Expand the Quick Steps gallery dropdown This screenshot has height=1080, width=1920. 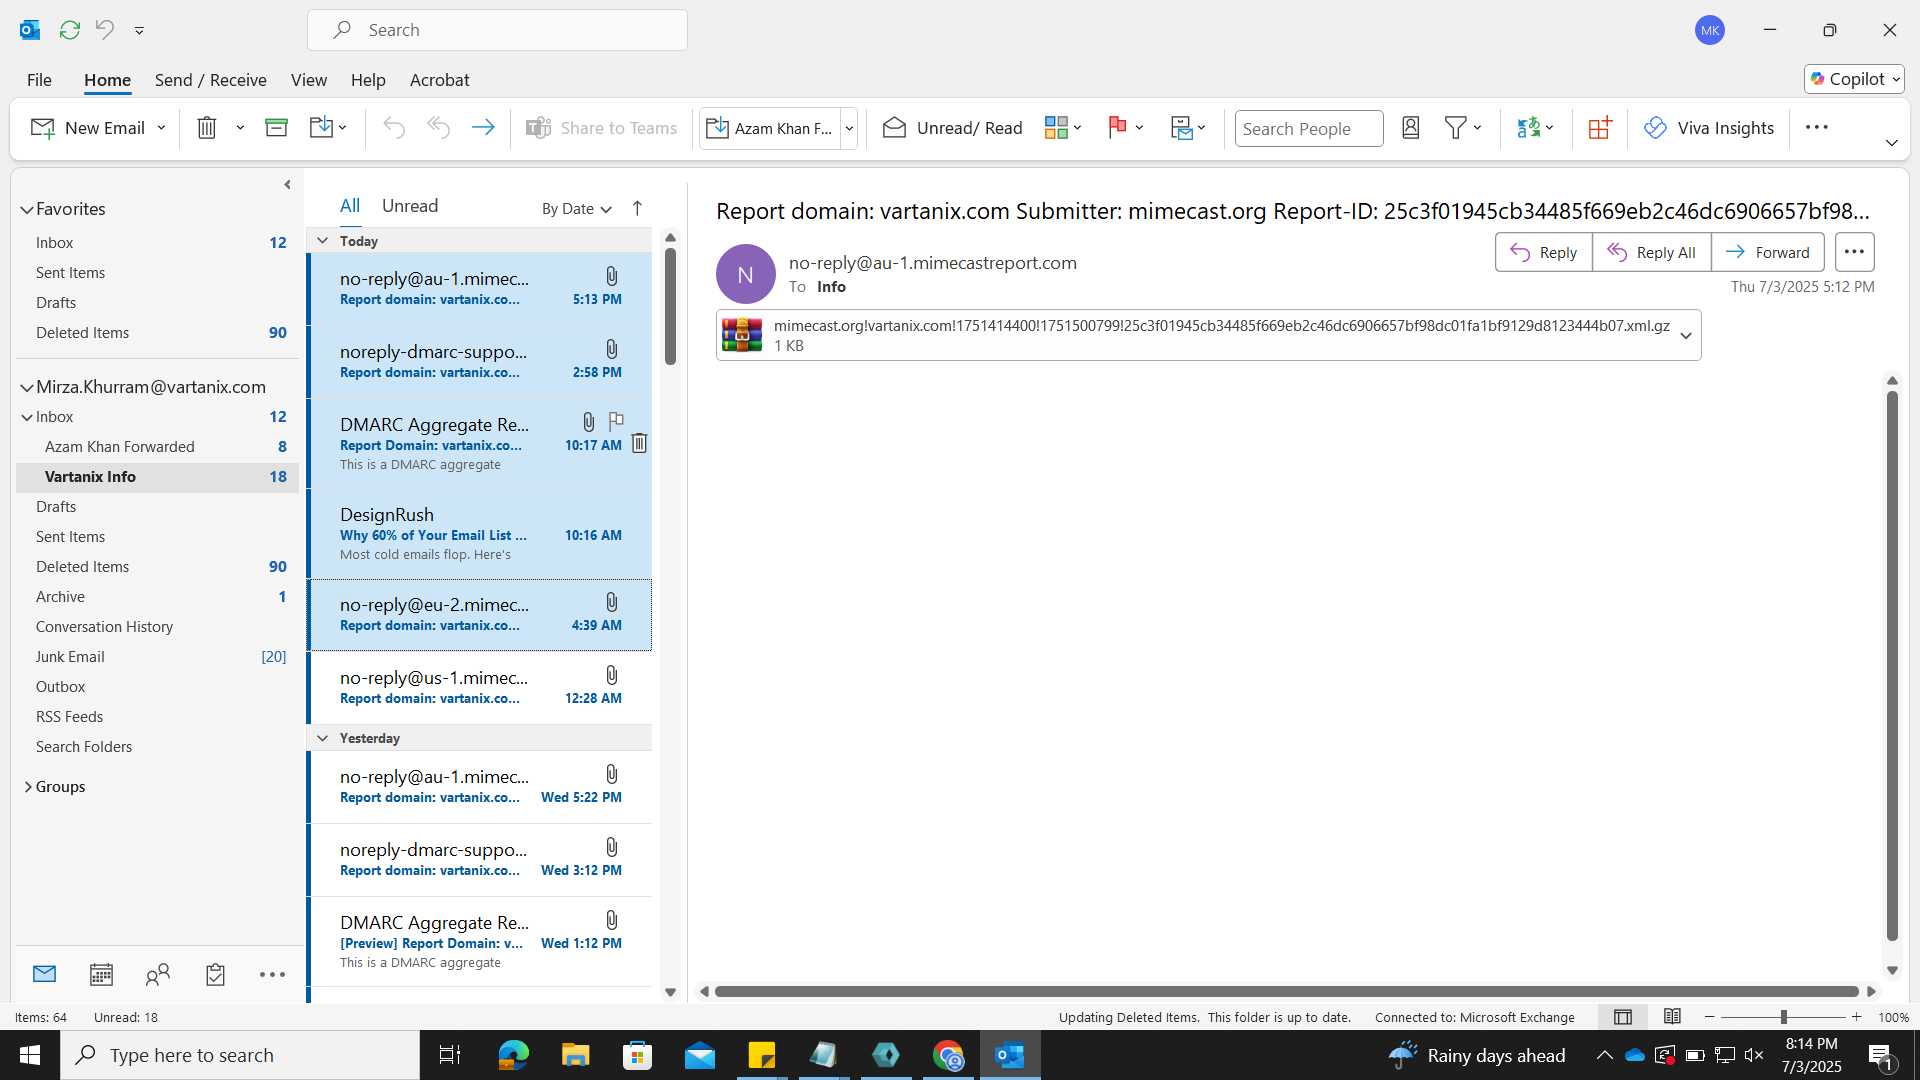[849, 128]
